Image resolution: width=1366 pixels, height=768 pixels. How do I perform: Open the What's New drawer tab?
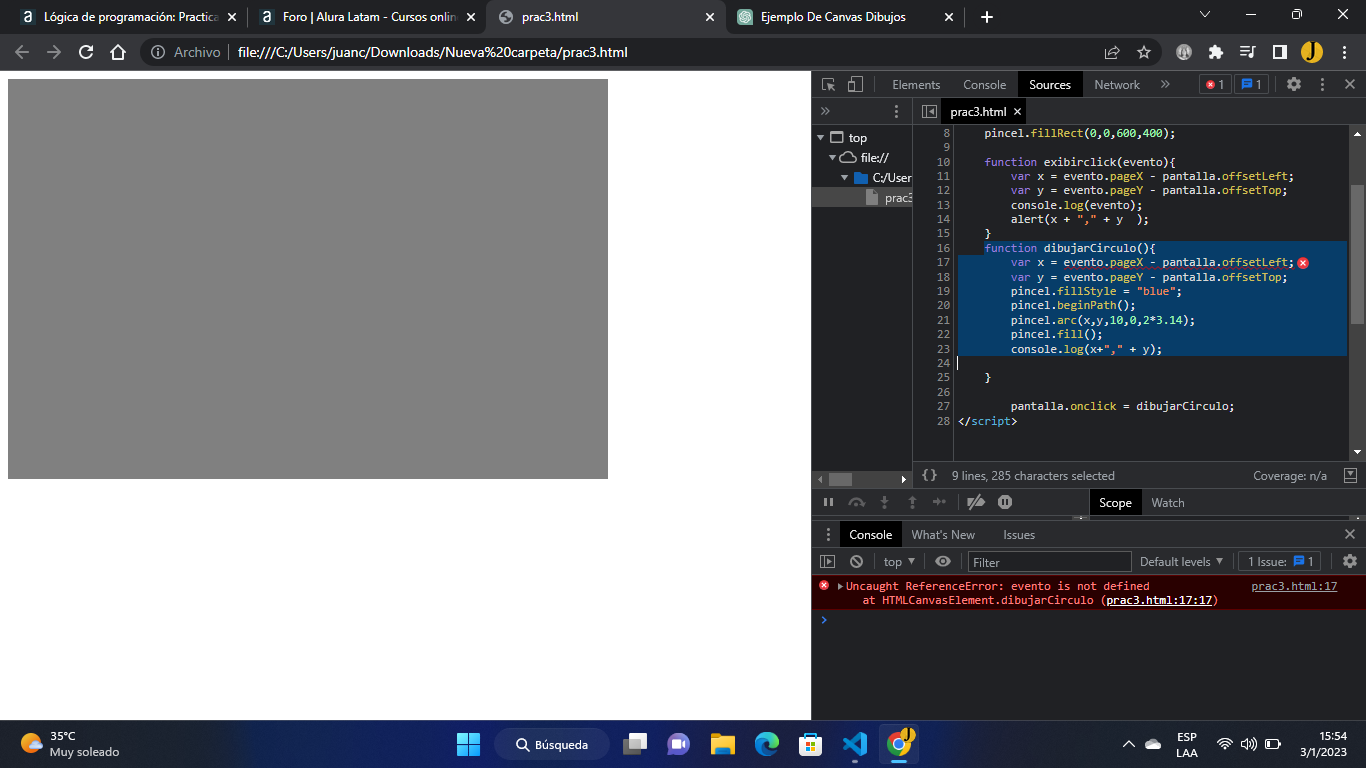point(943,535)
